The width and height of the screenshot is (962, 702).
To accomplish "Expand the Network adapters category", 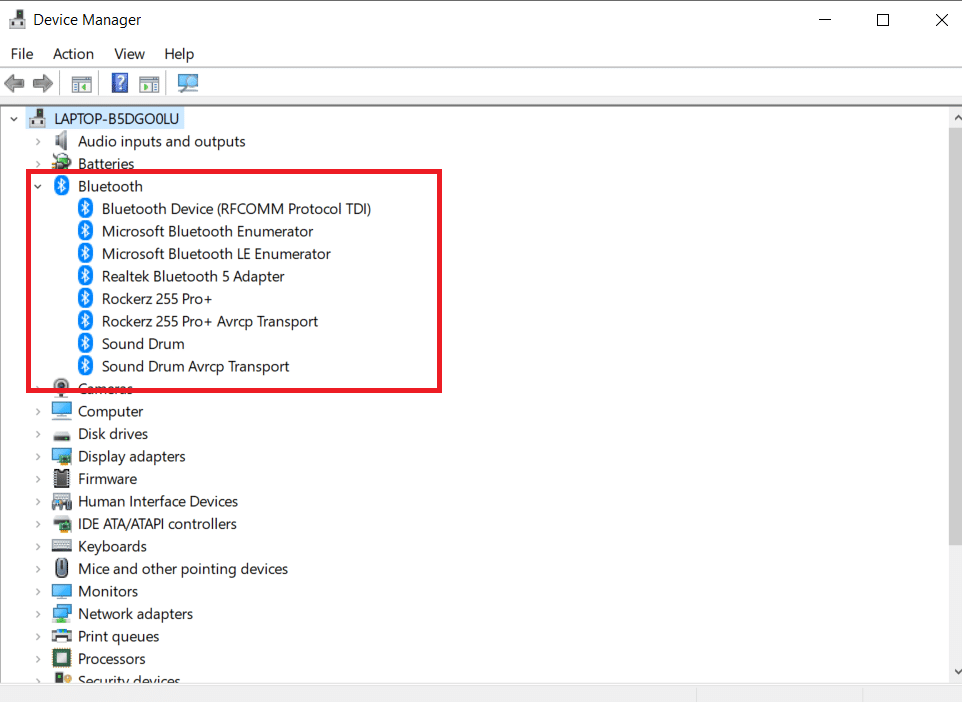I will pyautogui.click(x=38, y=614).
